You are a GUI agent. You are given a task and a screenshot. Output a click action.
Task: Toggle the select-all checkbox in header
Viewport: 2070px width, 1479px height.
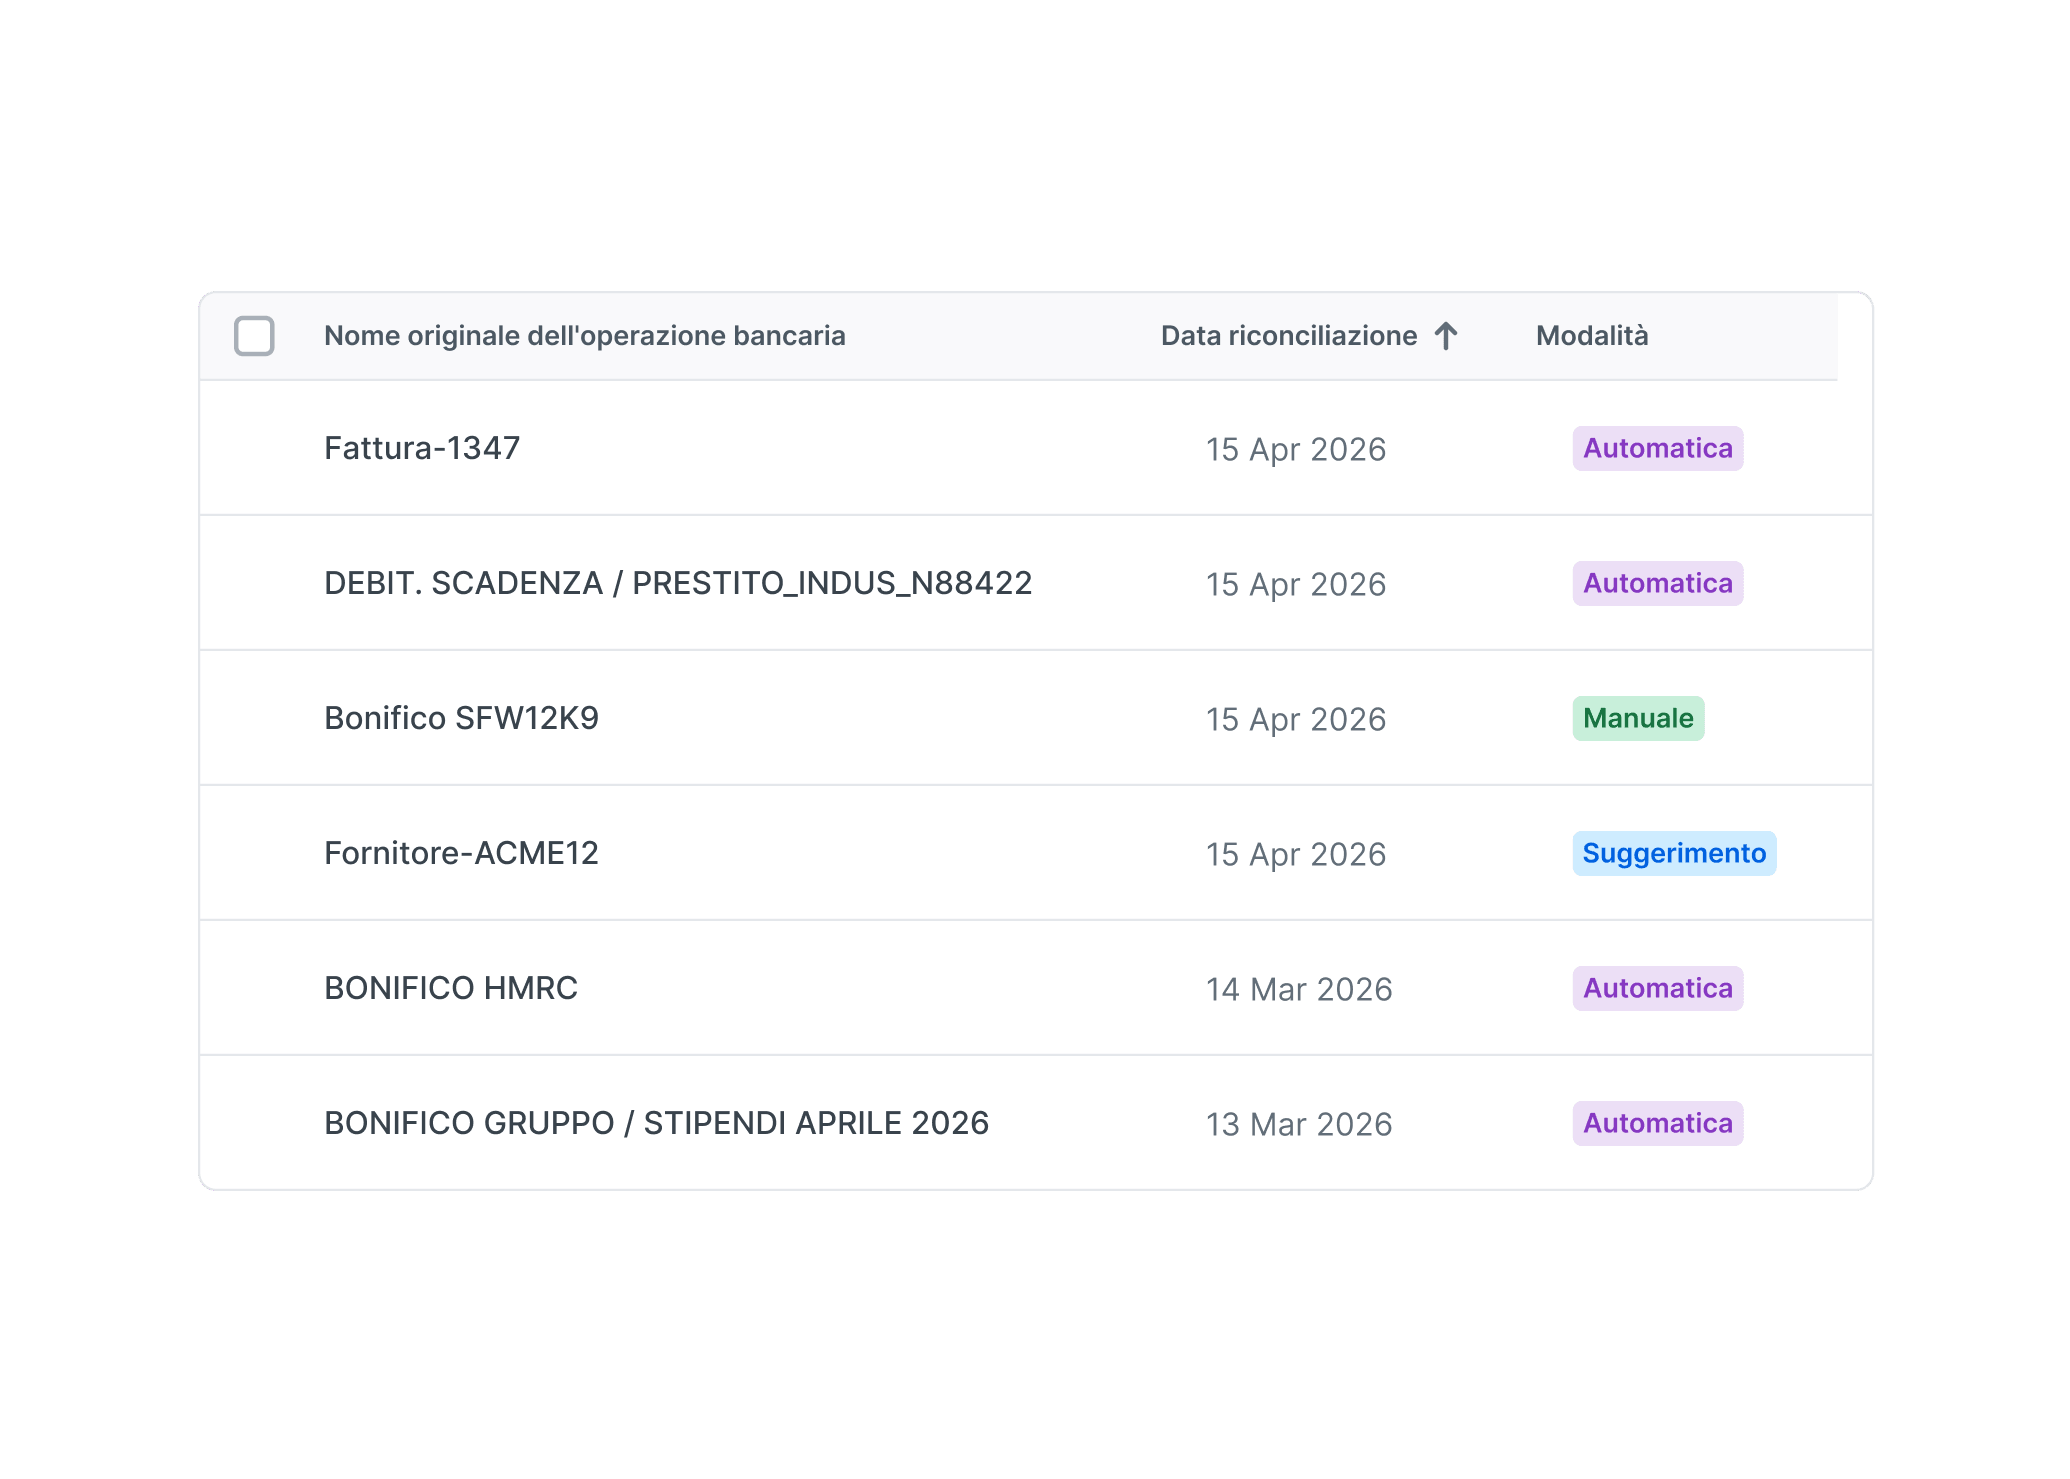pyautogui.click(x=254, y=336)
